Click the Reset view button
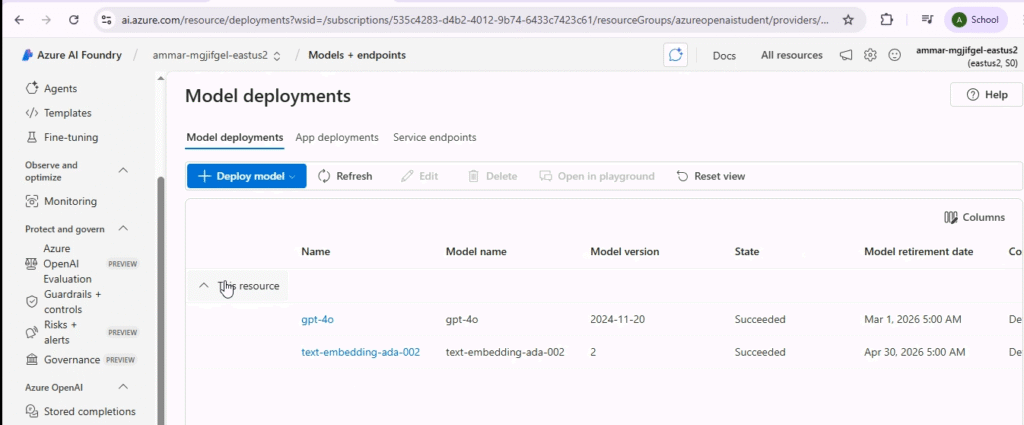This screenshot has height=425, width=1024. pyautogui.click(x=711, y=176)
